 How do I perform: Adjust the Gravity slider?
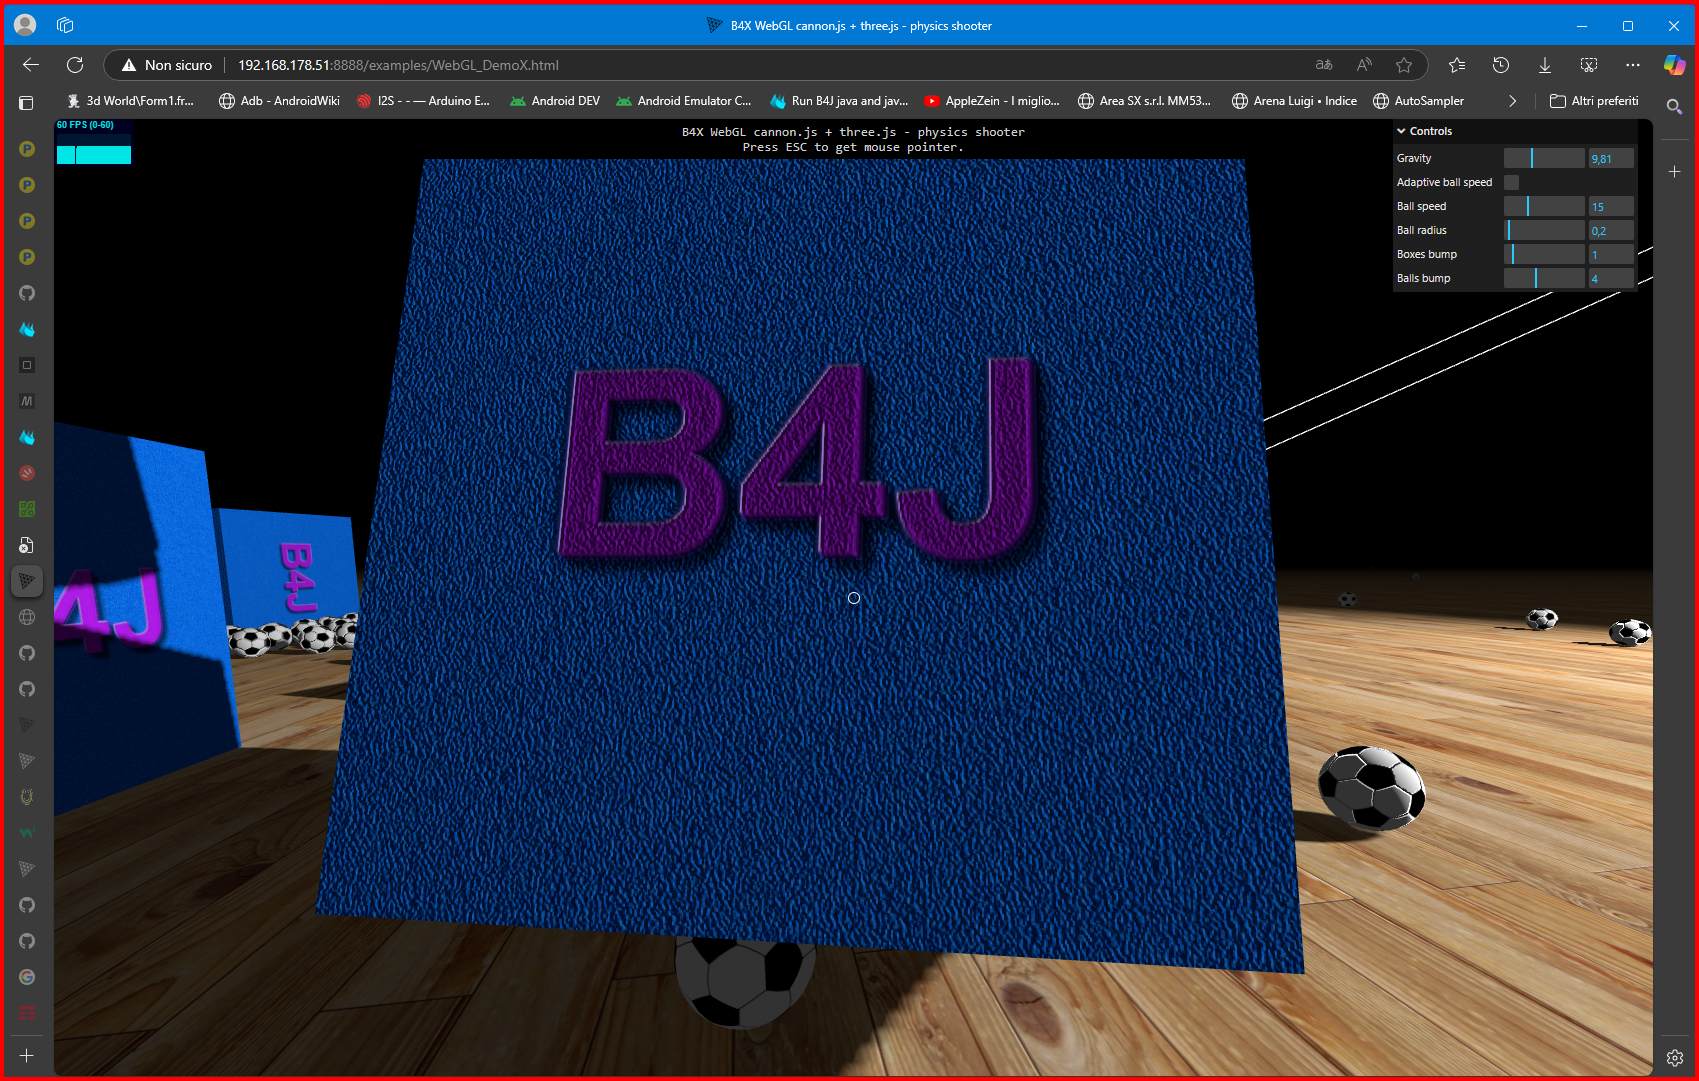pos(1544,158)
